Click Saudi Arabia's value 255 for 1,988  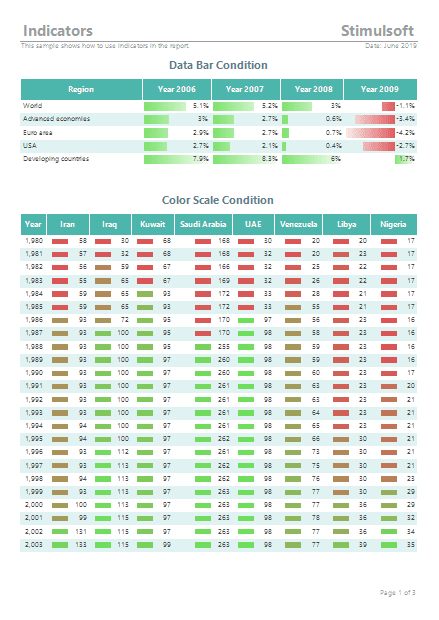(224, 346)
